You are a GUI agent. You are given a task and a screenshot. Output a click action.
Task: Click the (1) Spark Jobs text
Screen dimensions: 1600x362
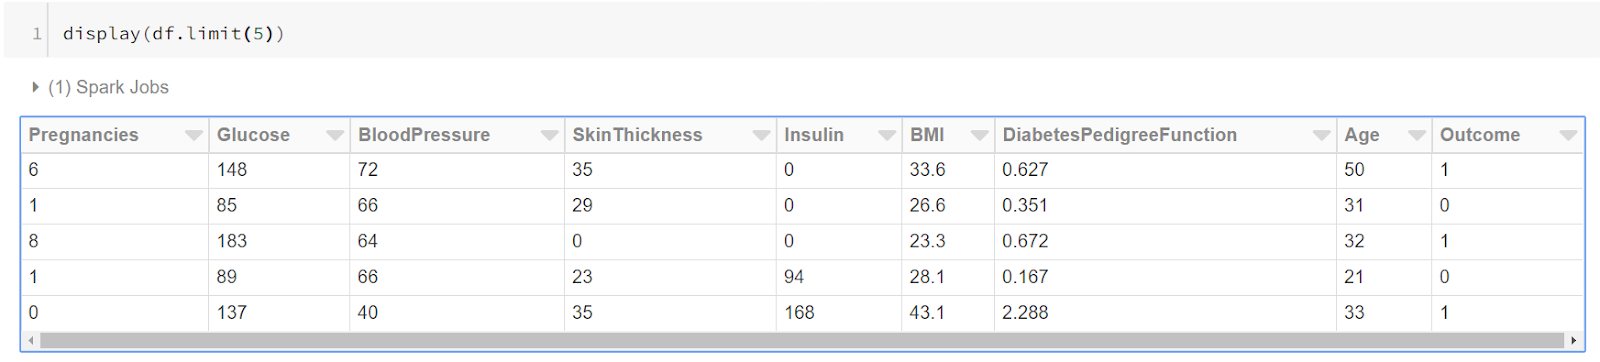coord(108,87)
